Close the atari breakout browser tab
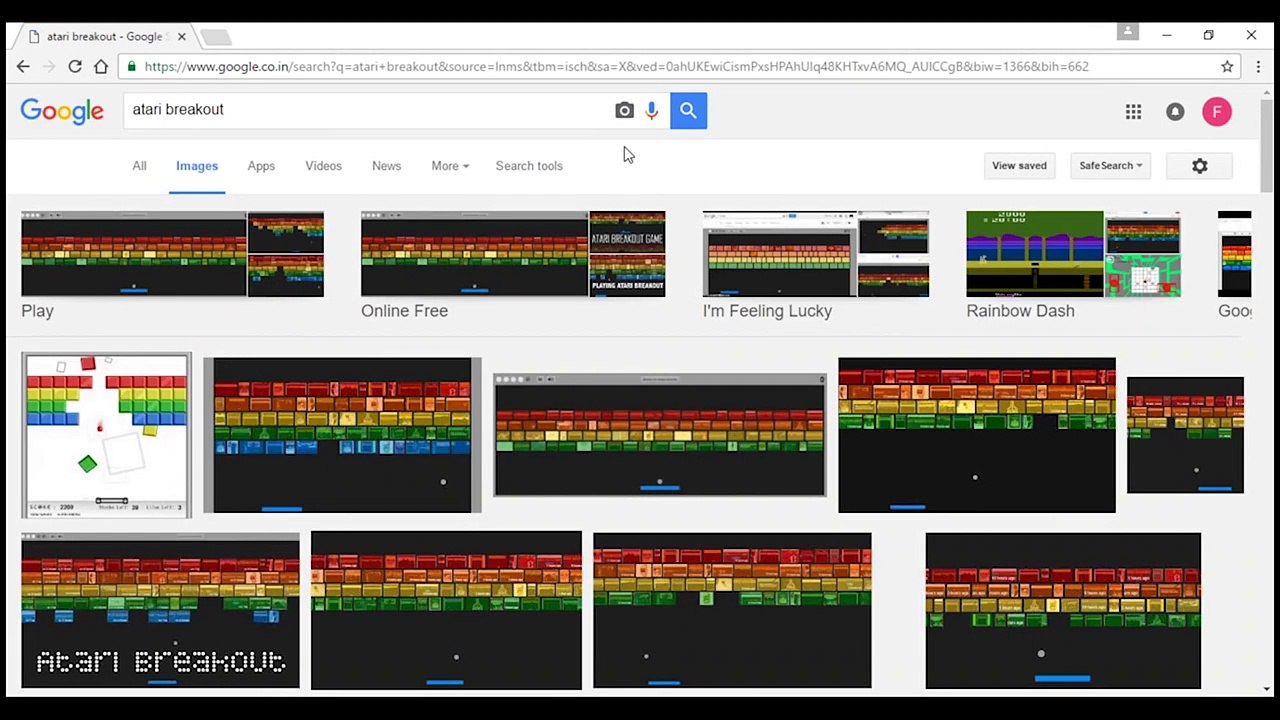The width and height of the screenshot is (1280, 720). coord(181,37)
